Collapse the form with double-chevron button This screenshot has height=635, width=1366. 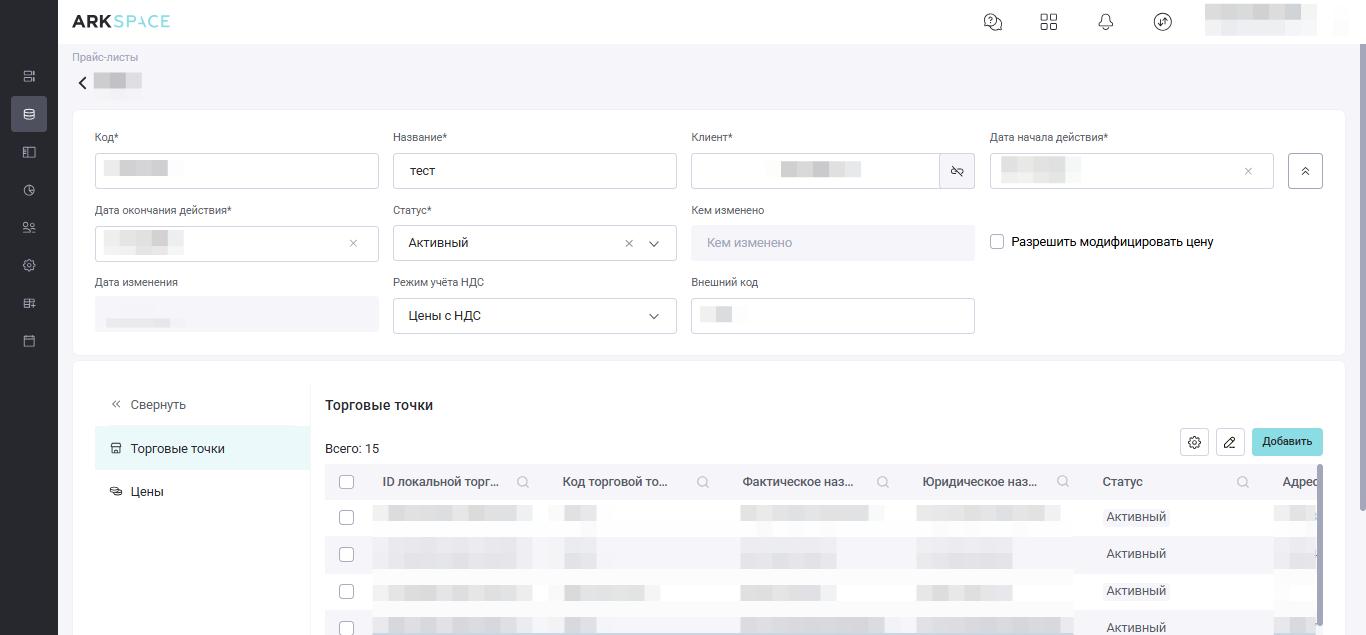click(1305, 171)
